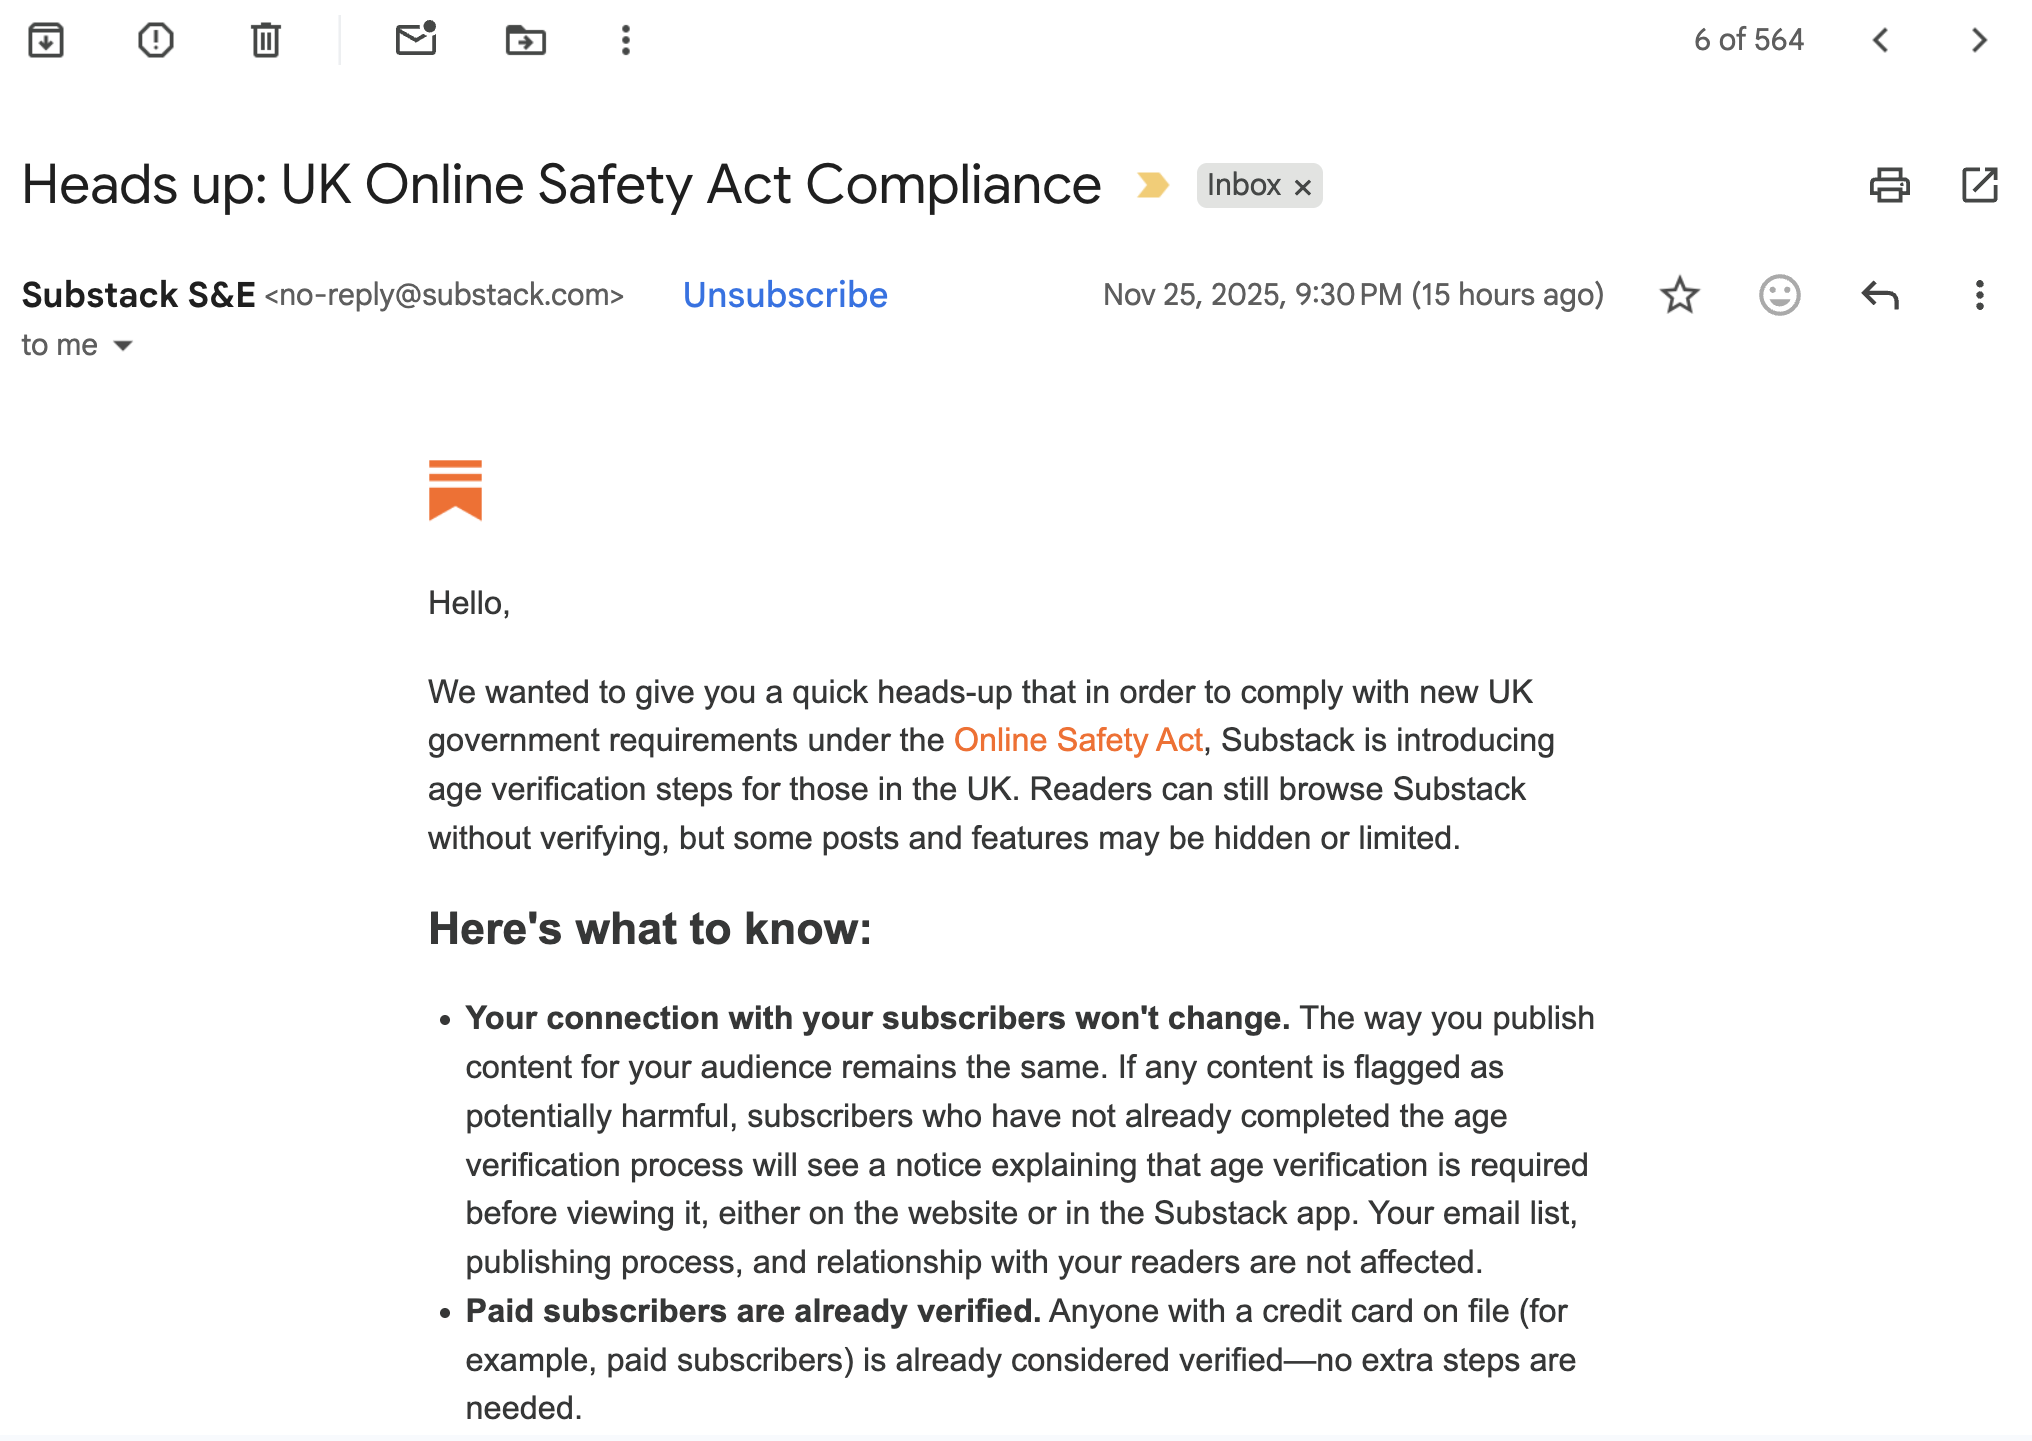The width and height of the screenshot is (2032, 1441).
Task: Archive this email
Action: (x=46, y=40)
